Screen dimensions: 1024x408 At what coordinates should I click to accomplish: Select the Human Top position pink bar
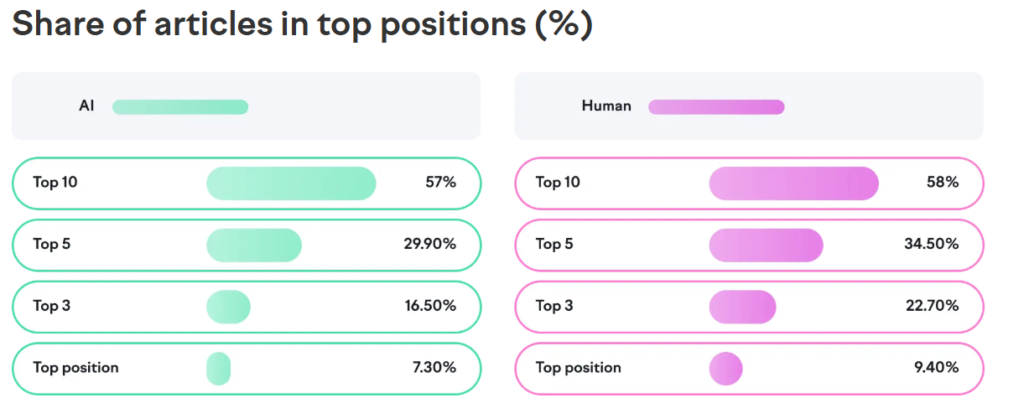click(726, 369)
